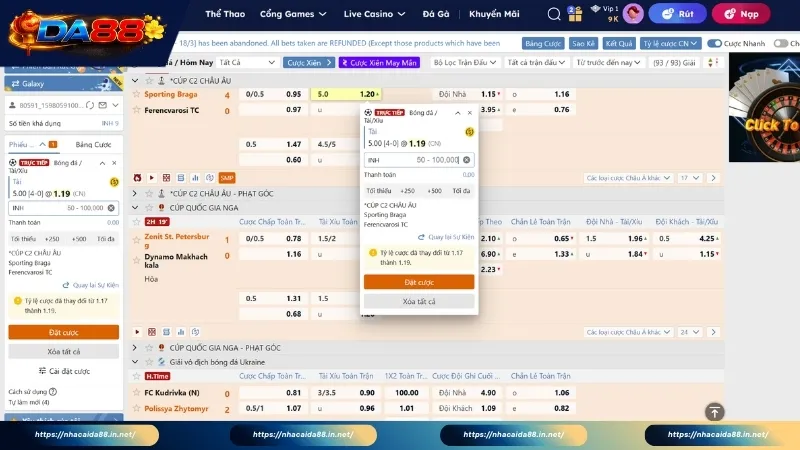Viewport: 800px width, 450px height.
Task: Open the Thể Thao menu
Action: [x=225, y=15]
